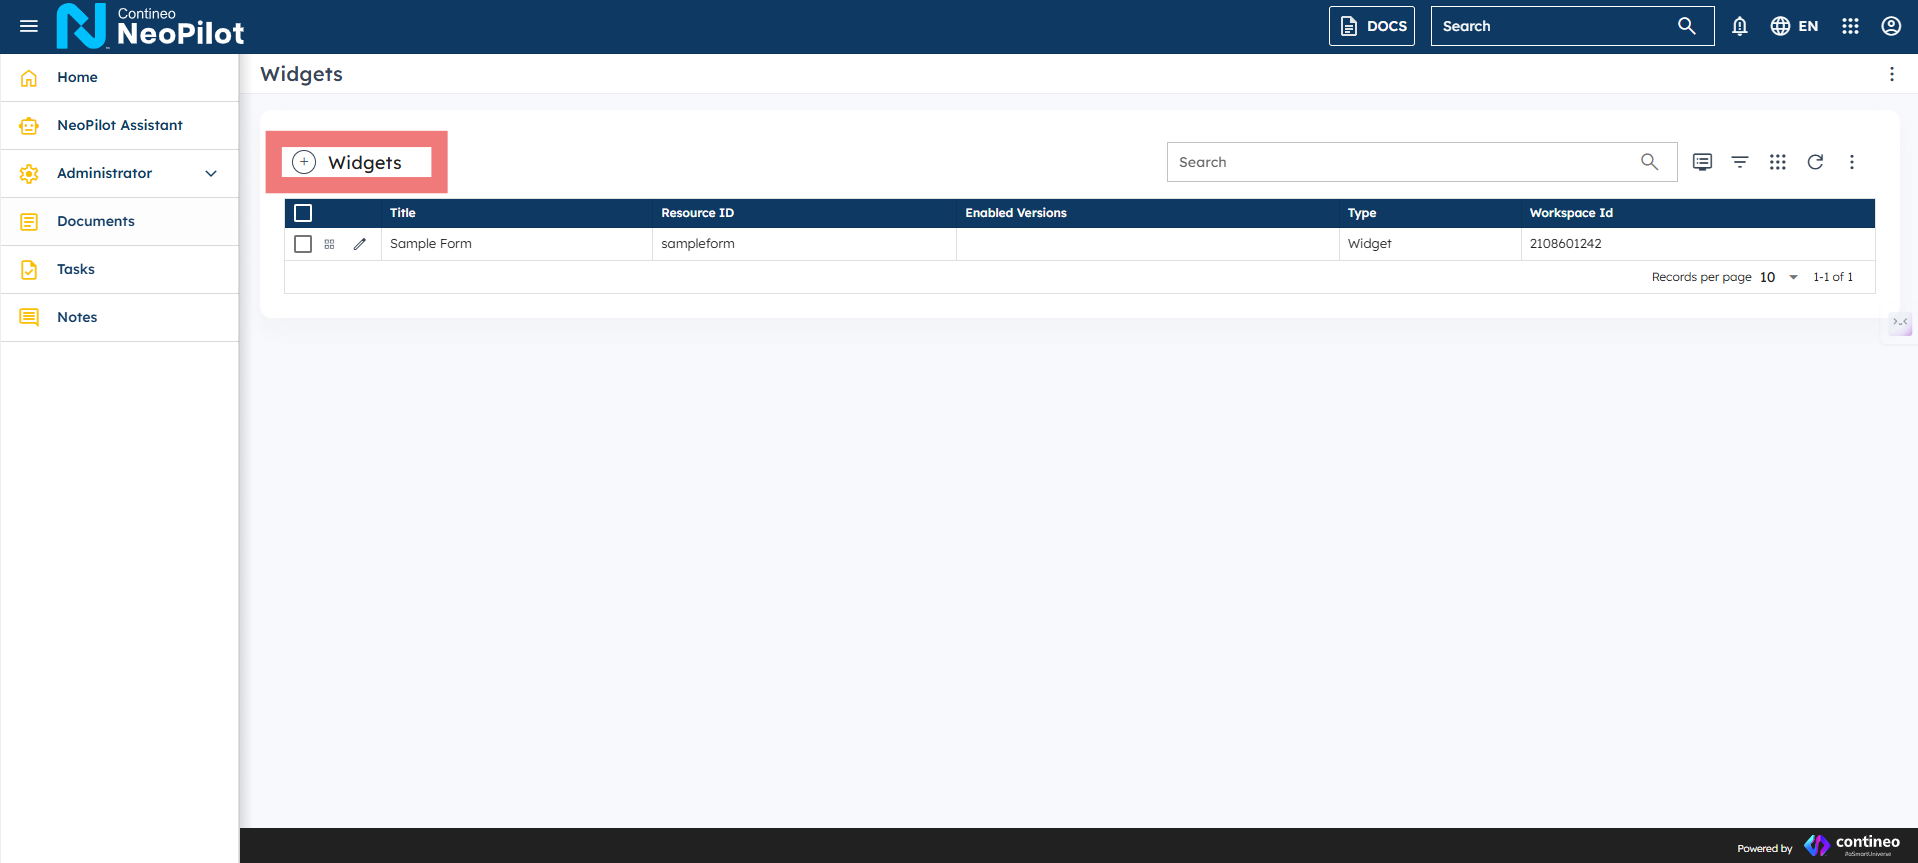Change the language from EN
Image resolution: width=1918 pixels, height=863 pixels.
[1795, 26]
